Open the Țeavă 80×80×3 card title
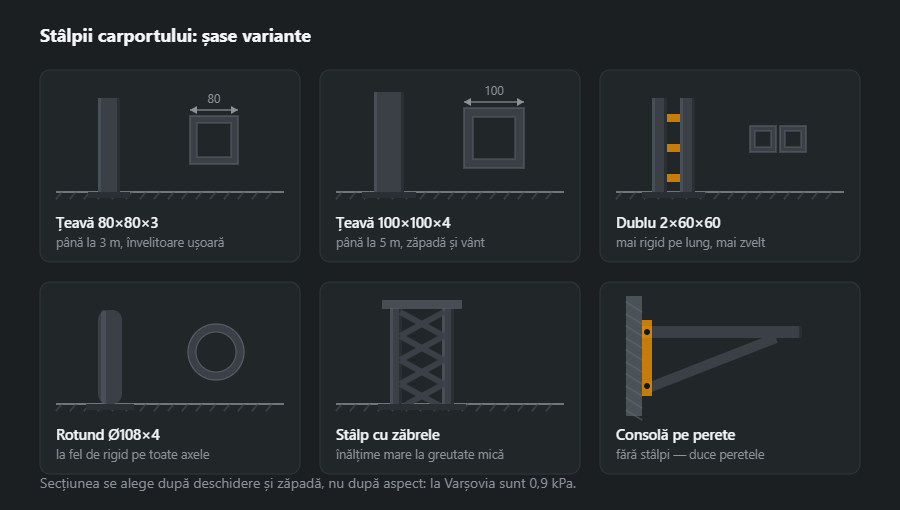Image resolution: width=900 pixels, height=510 pixels. 107,223
